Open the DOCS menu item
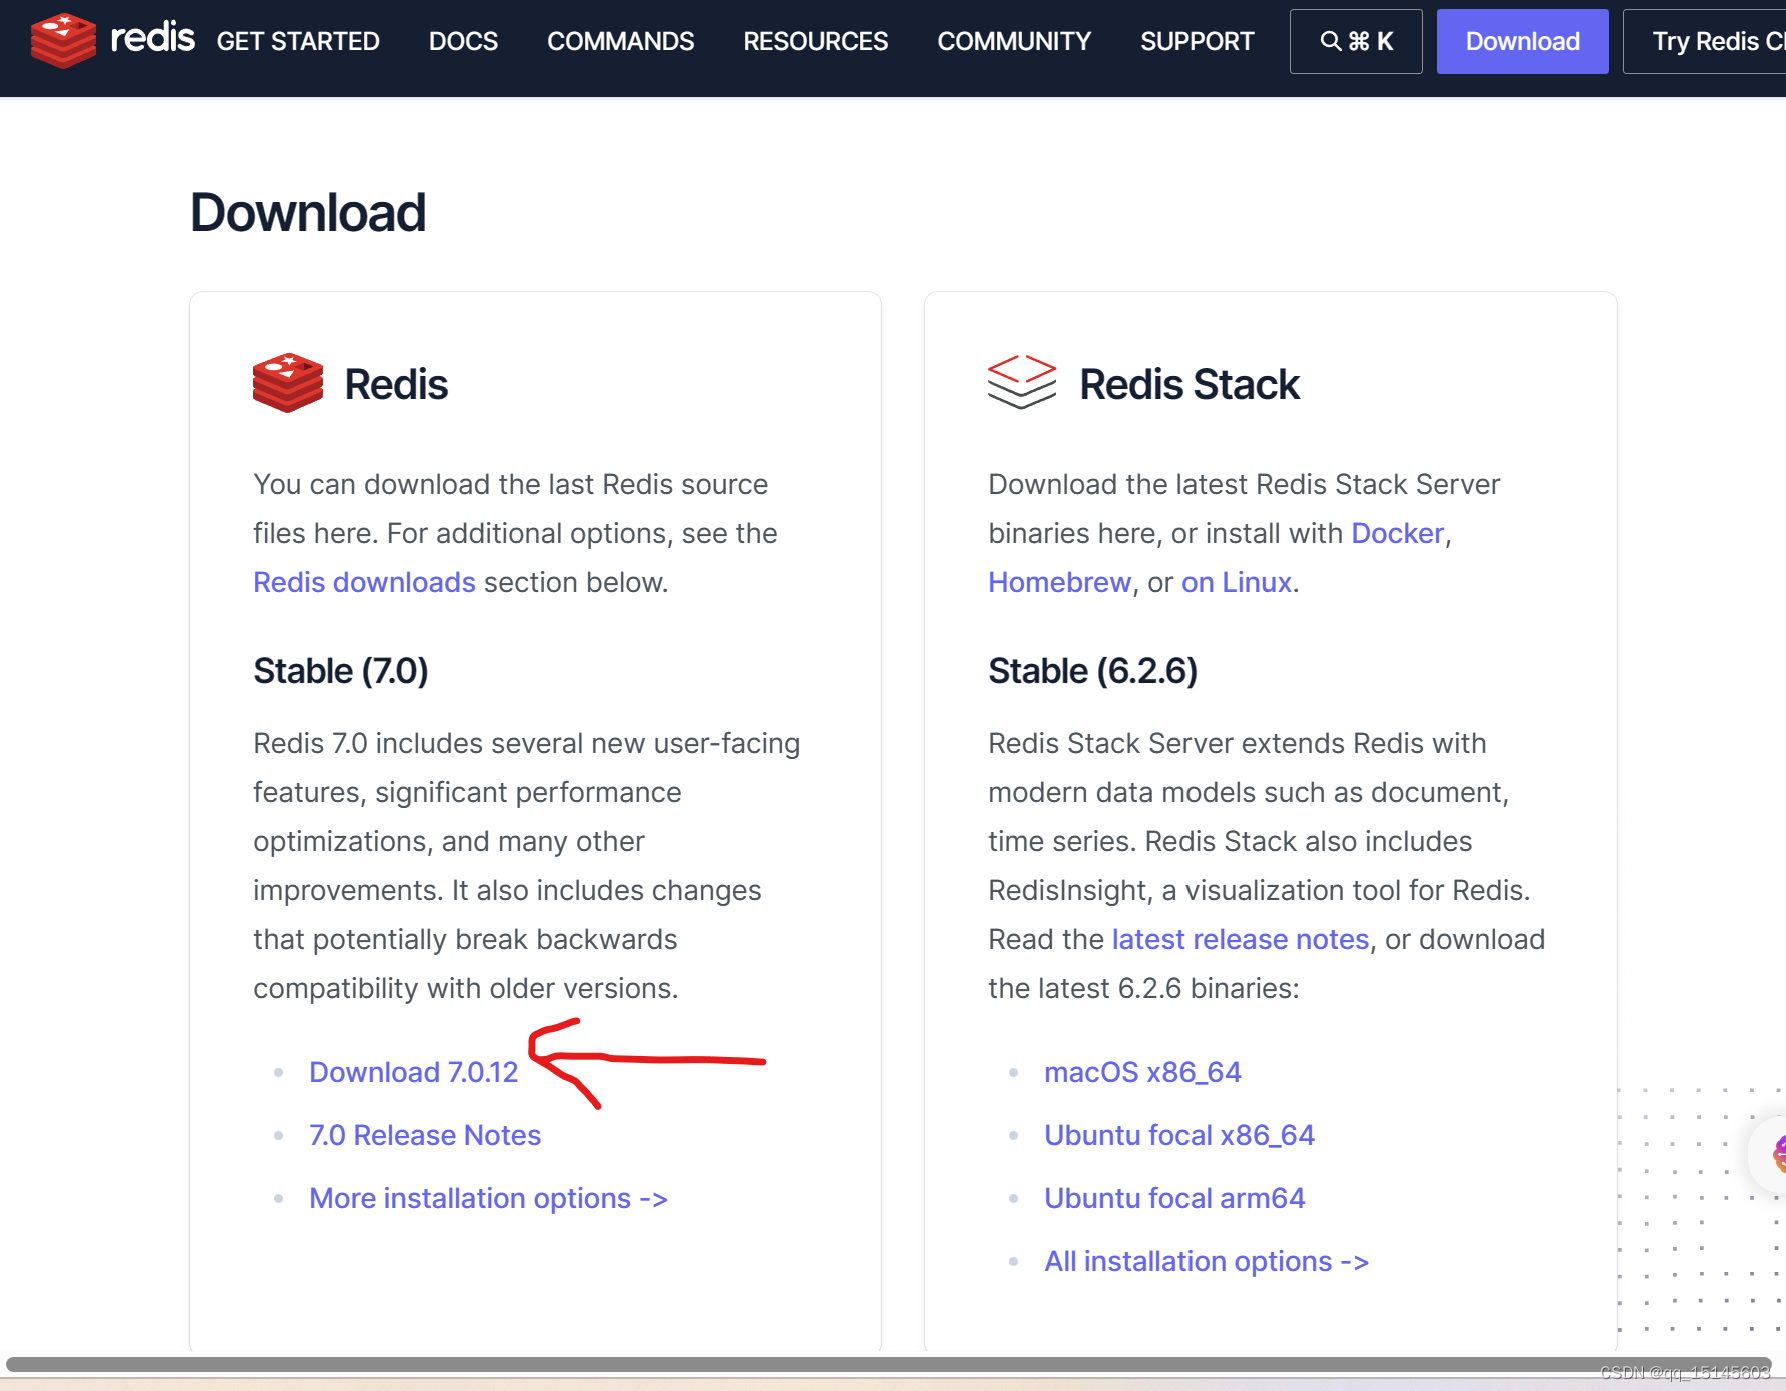The height and width of the screenshot is (1391, 1786). [463, 41]
